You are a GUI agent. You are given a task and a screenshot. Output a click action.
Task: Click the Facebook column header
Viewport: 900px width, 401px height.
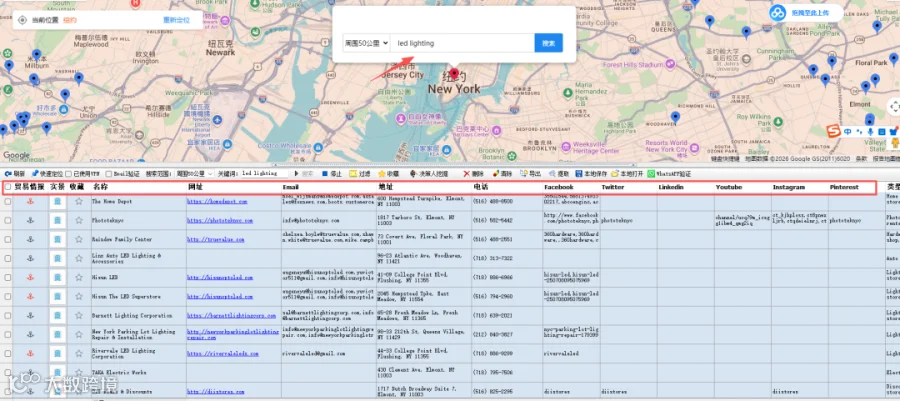coord(558,187)
